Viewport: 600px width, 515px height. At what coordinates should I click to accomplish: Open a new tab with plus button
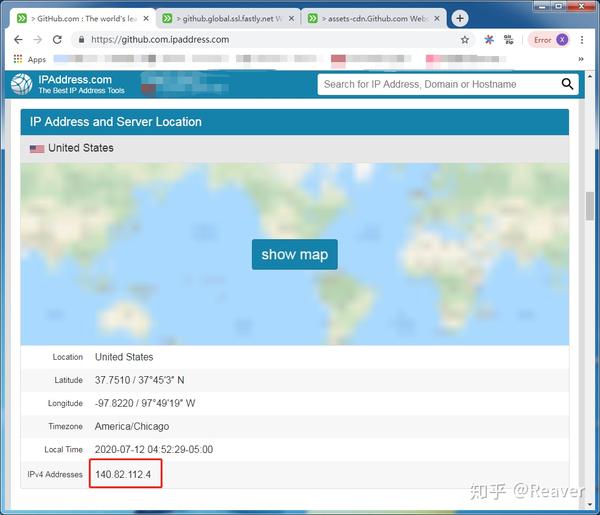(460, 18)
